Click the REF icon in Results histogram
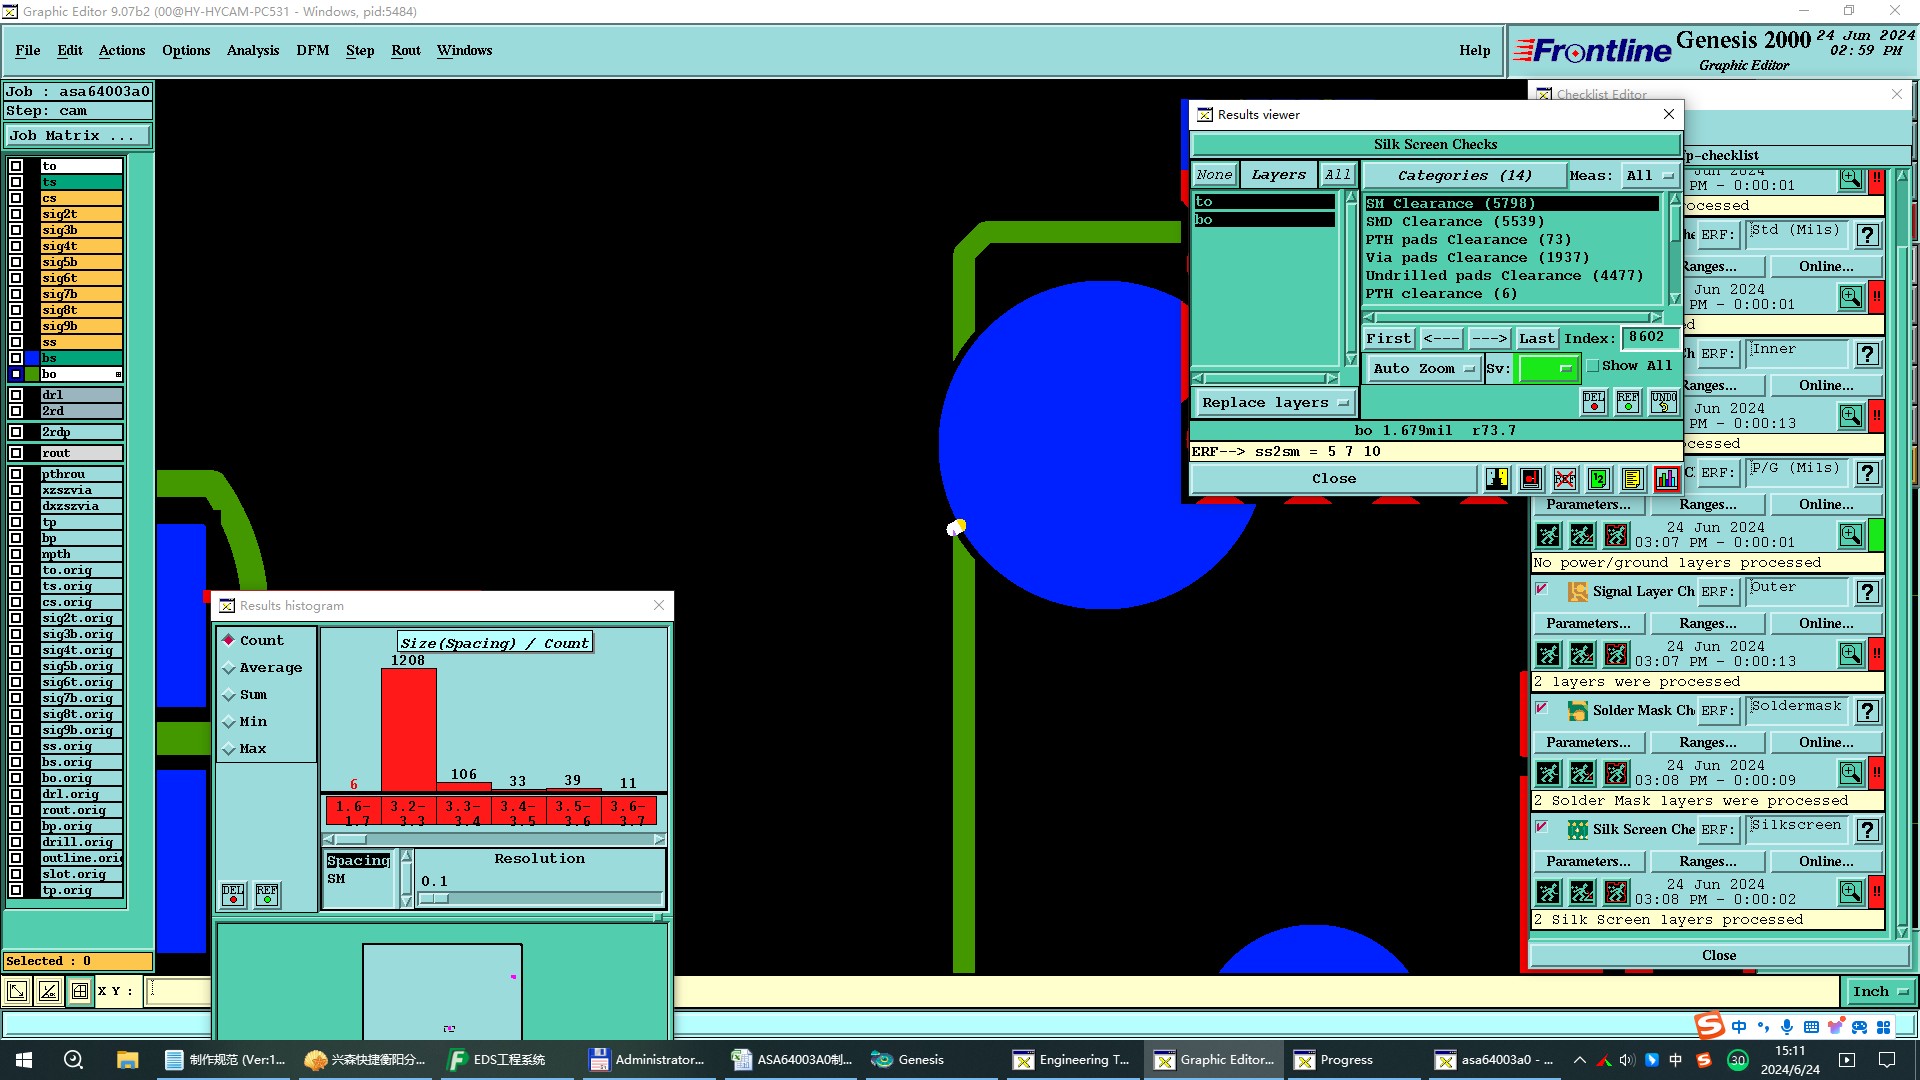 (267, 894)
